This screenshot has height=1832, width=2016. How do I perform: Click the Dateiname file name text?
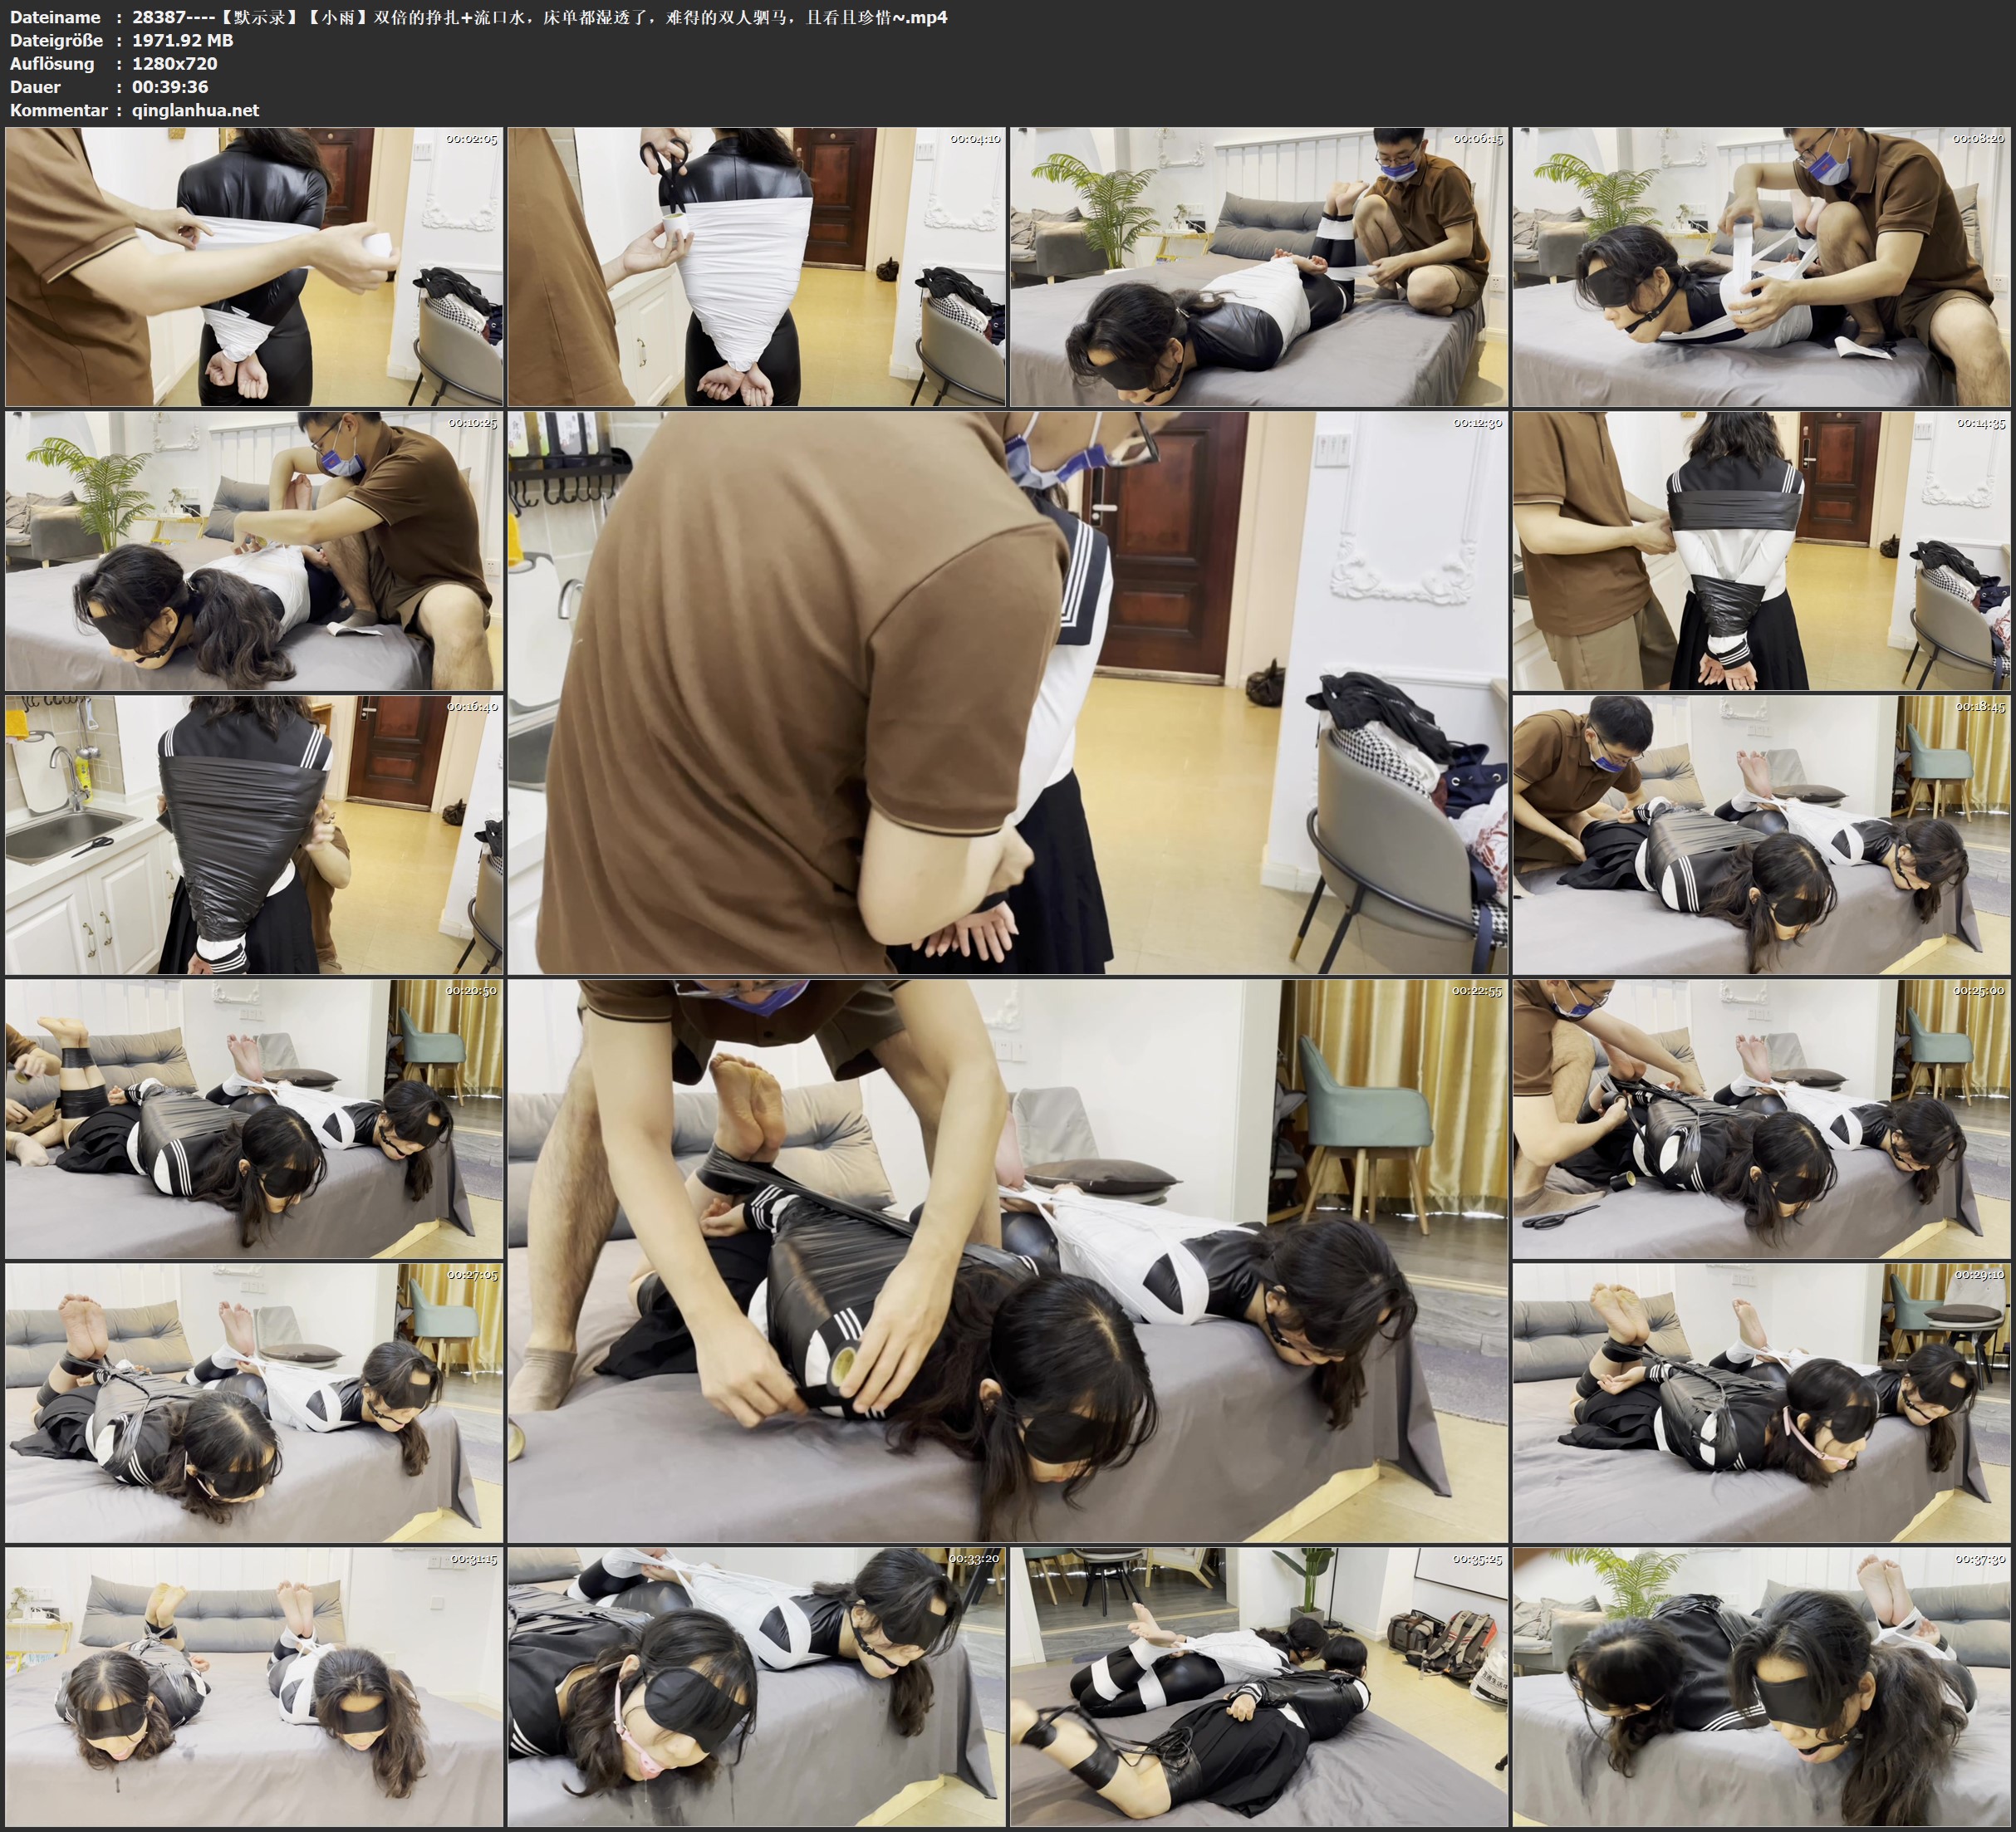[540, 17]
